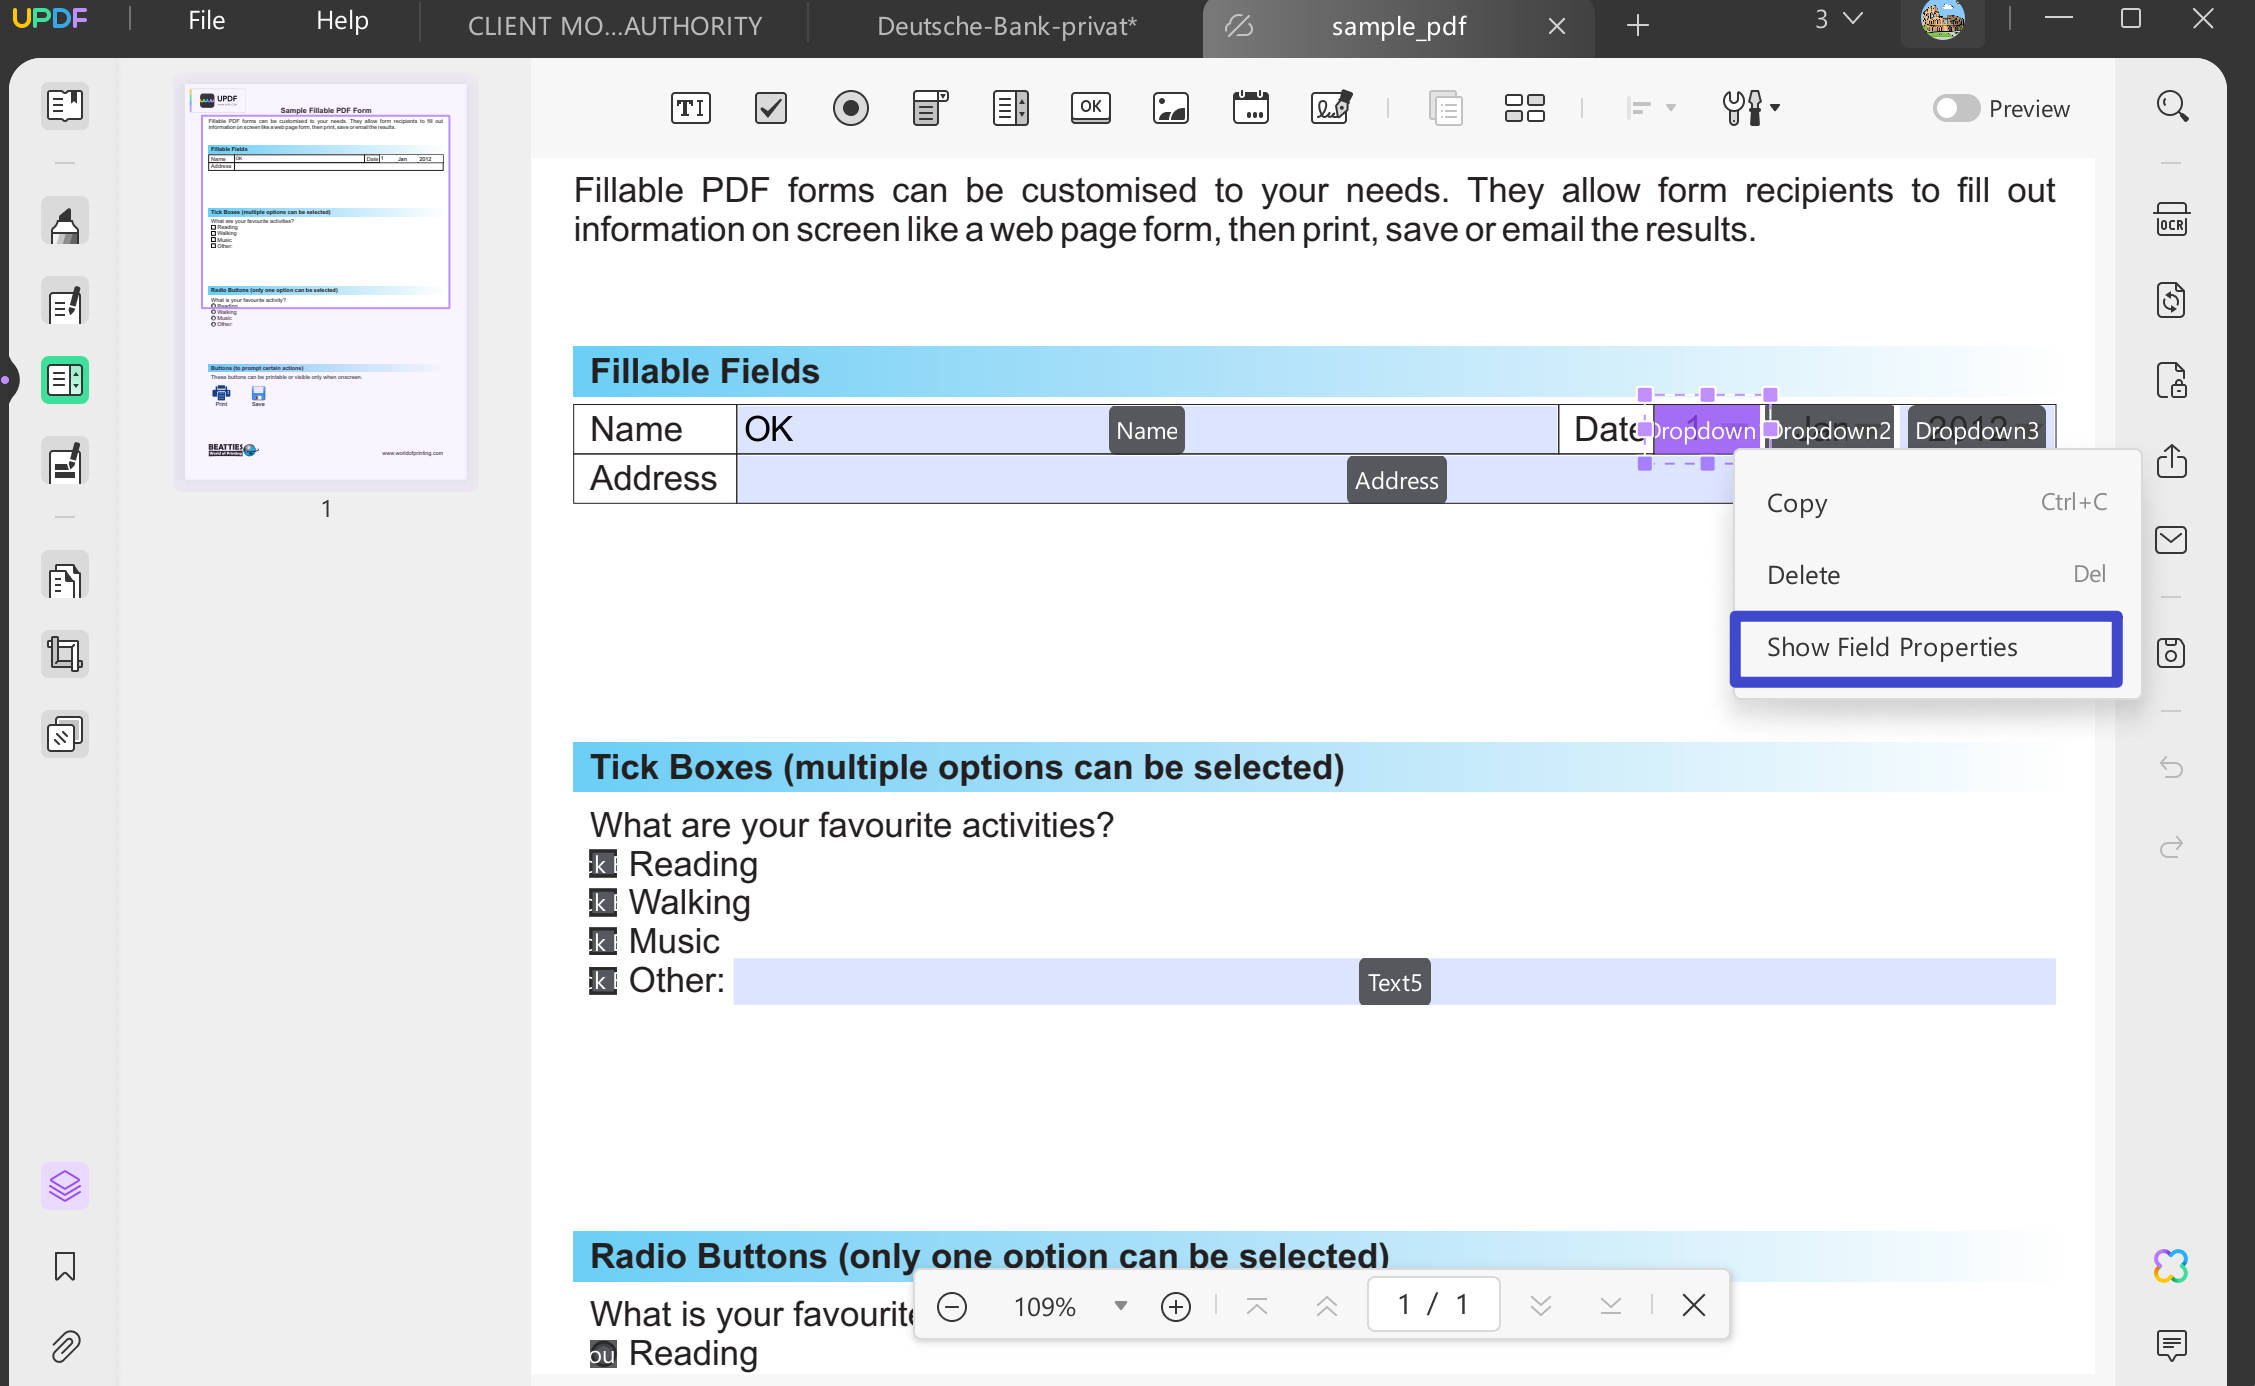Choose Copy from the context menu
Image resolution: width=2255 pixels, height=1386 pixels.
(x=1796, y=503)
